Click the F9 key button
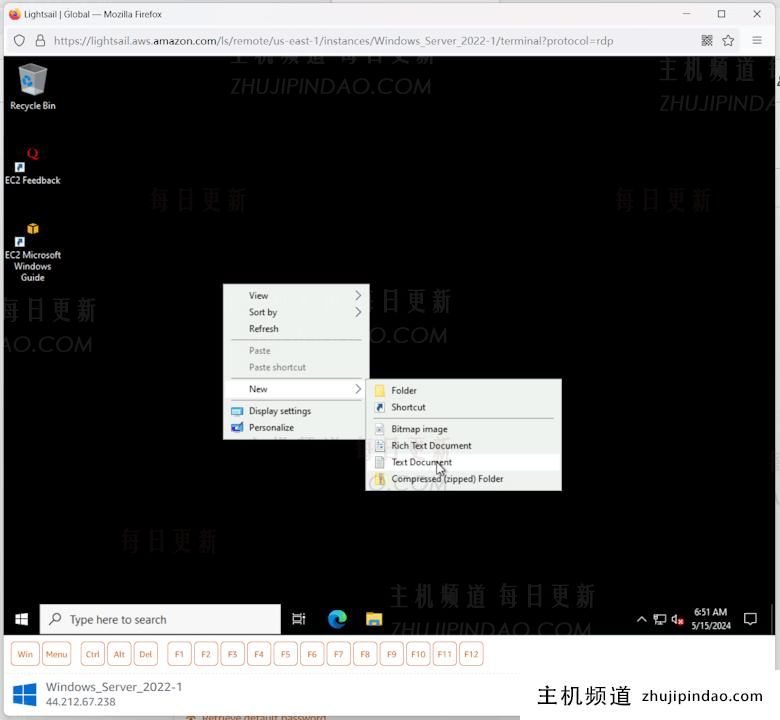The height and width of the screenshot is (720, 780). pyautogui.click(x=391, y=654)
